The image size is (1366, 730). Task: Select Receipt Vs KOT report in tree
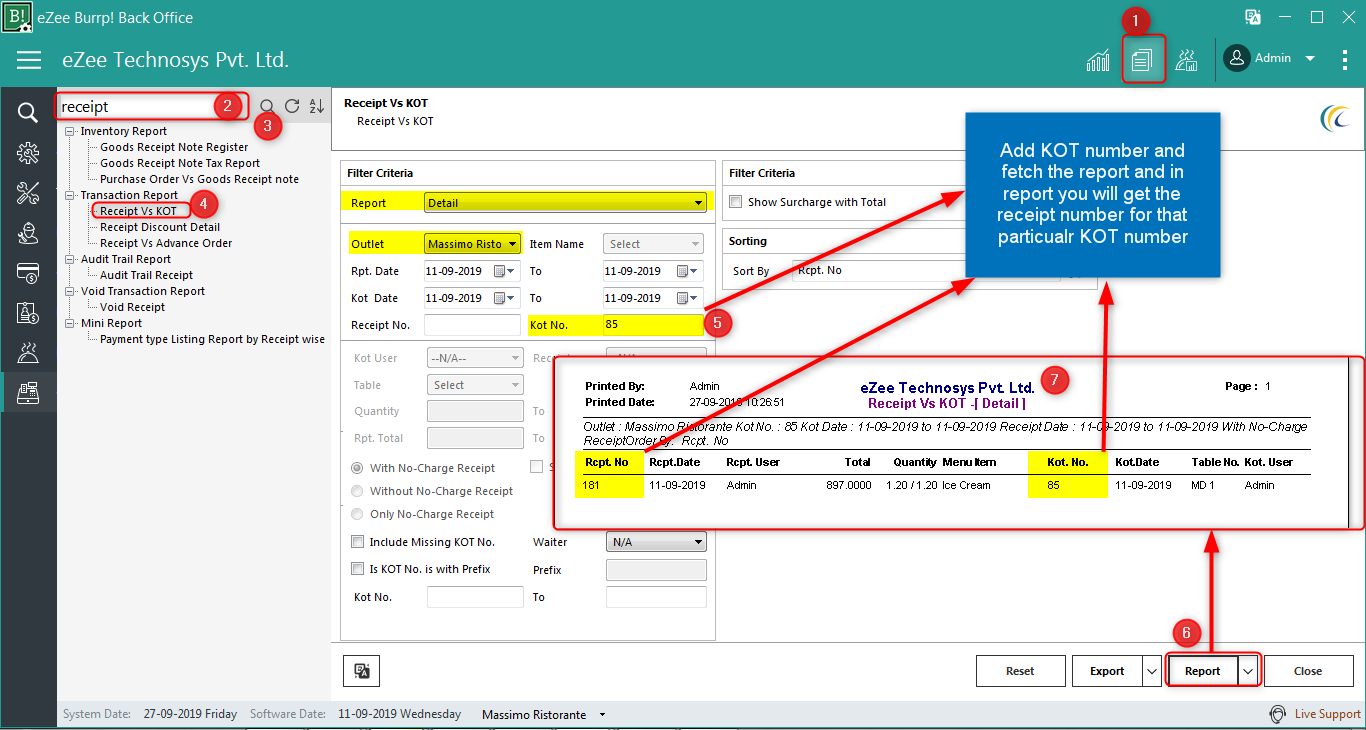138,211
